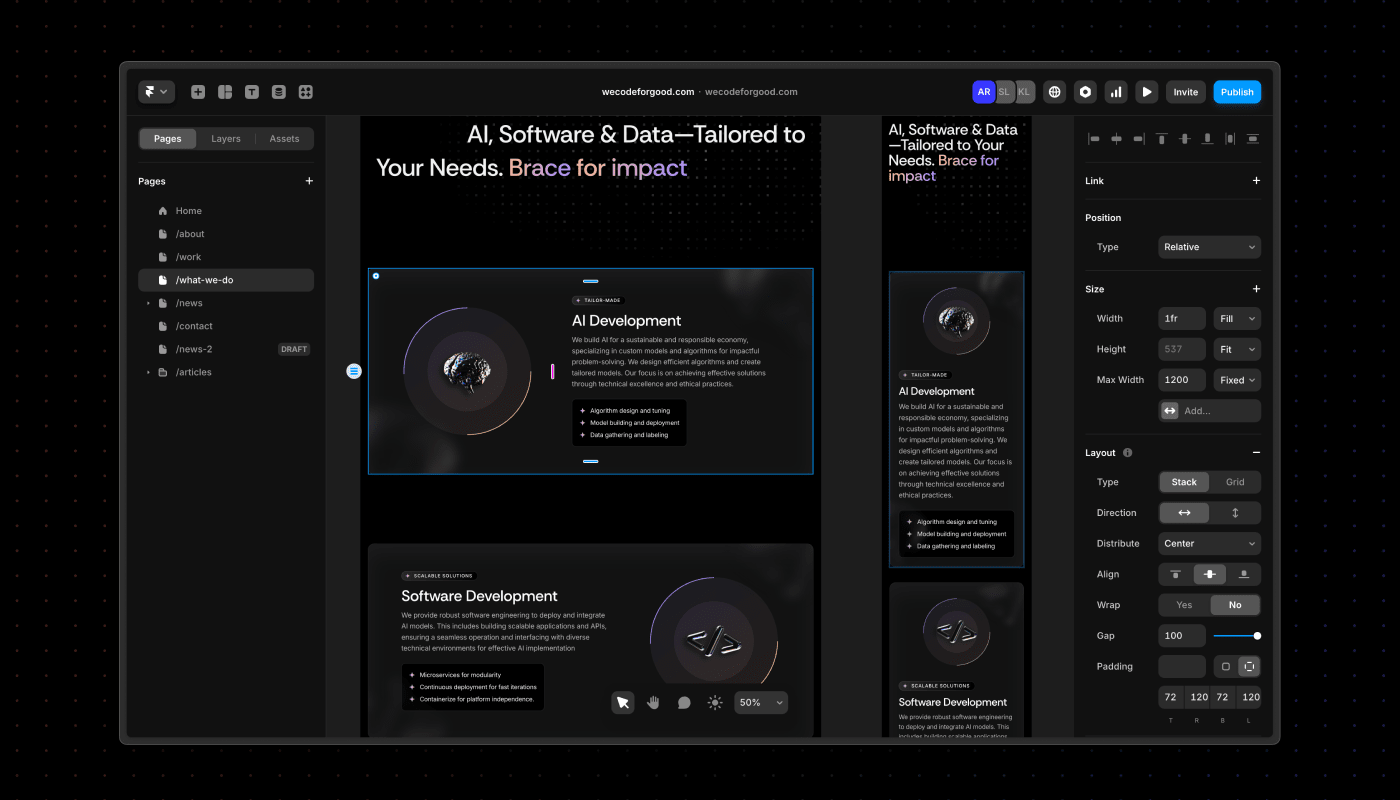Expand the /articles folder
This screenshot has width=1400, height=800.
[148, 372]
